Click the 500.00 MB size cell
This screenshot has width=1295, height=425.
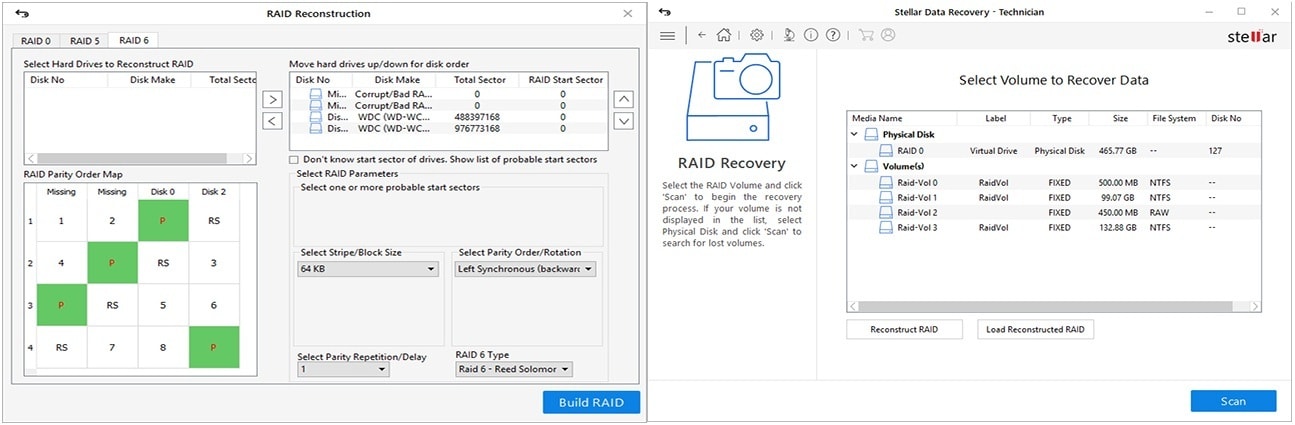1118,183
